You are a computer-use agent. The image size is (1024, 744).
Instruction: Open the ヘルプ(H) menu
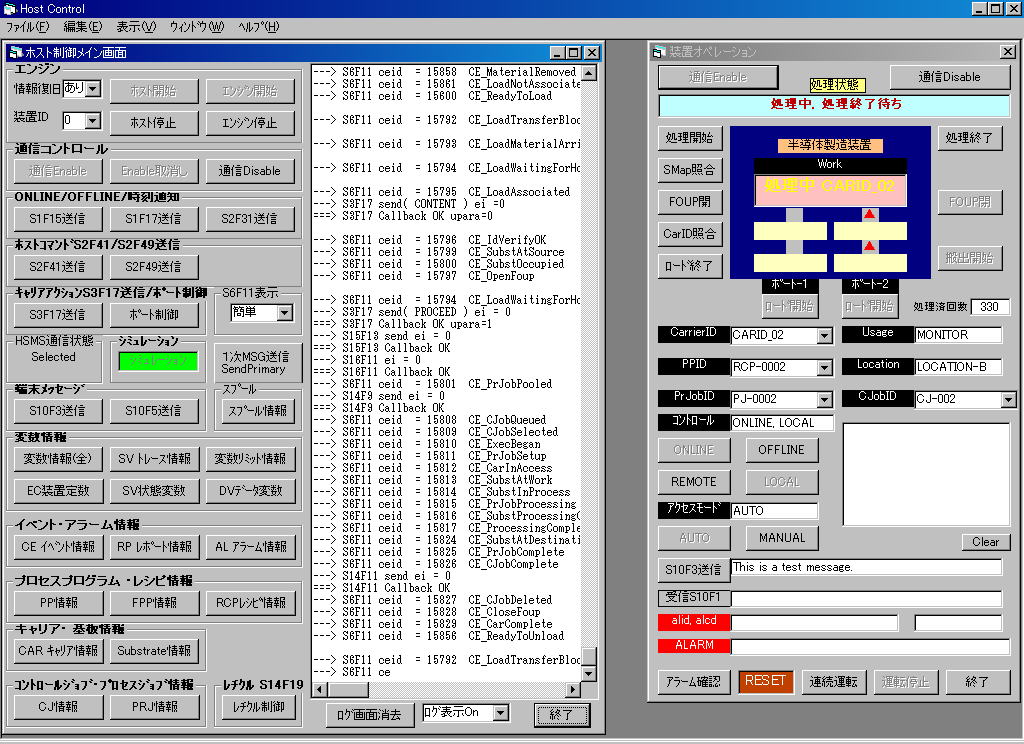pyautogui.click(x=258, y=27)
